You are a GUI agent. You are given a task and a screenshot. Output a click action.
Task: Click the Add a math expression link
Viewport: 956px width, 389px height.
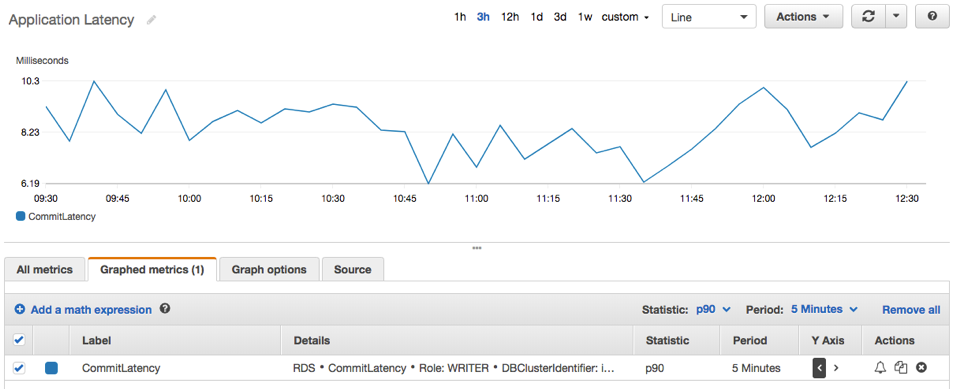tap(91, 310)
